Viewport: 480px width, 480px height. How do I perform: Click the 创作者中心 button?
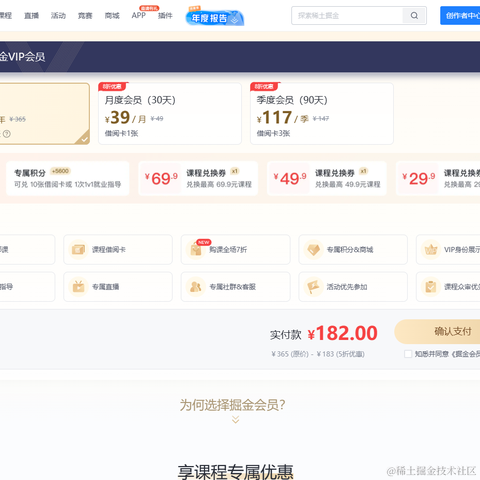coord(460,15)
